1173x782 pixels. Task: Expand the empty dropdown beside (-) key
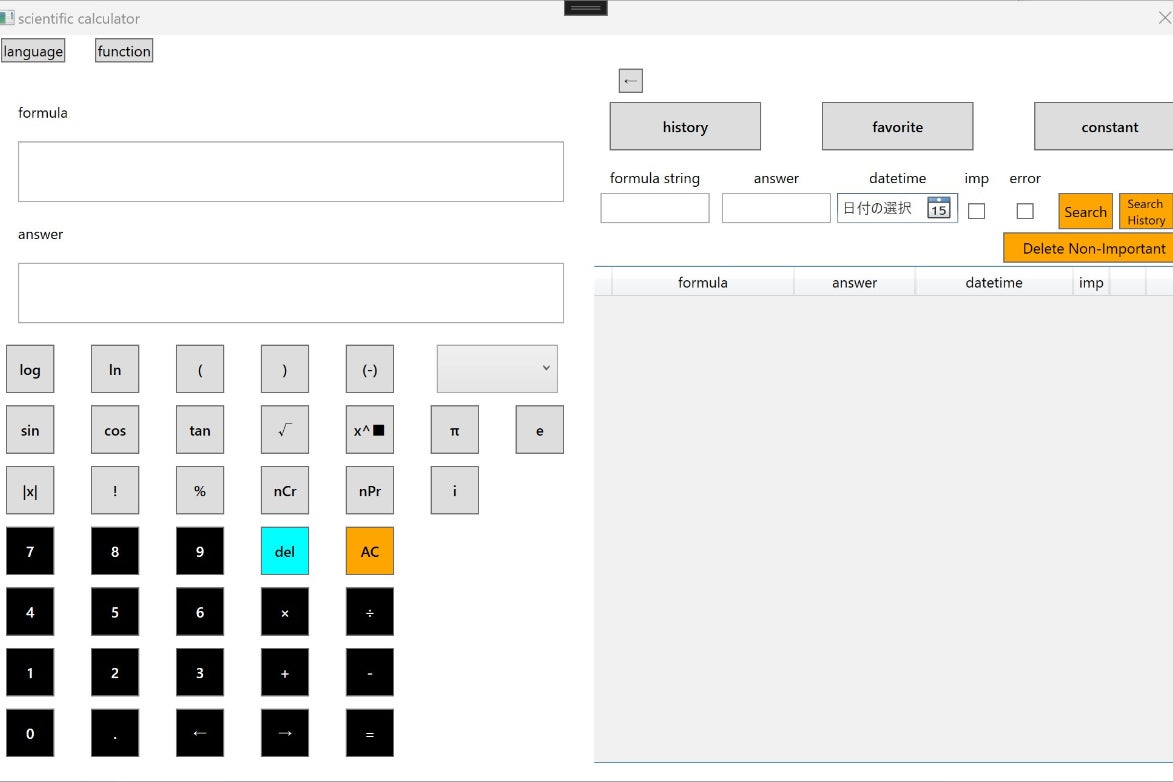497,369
